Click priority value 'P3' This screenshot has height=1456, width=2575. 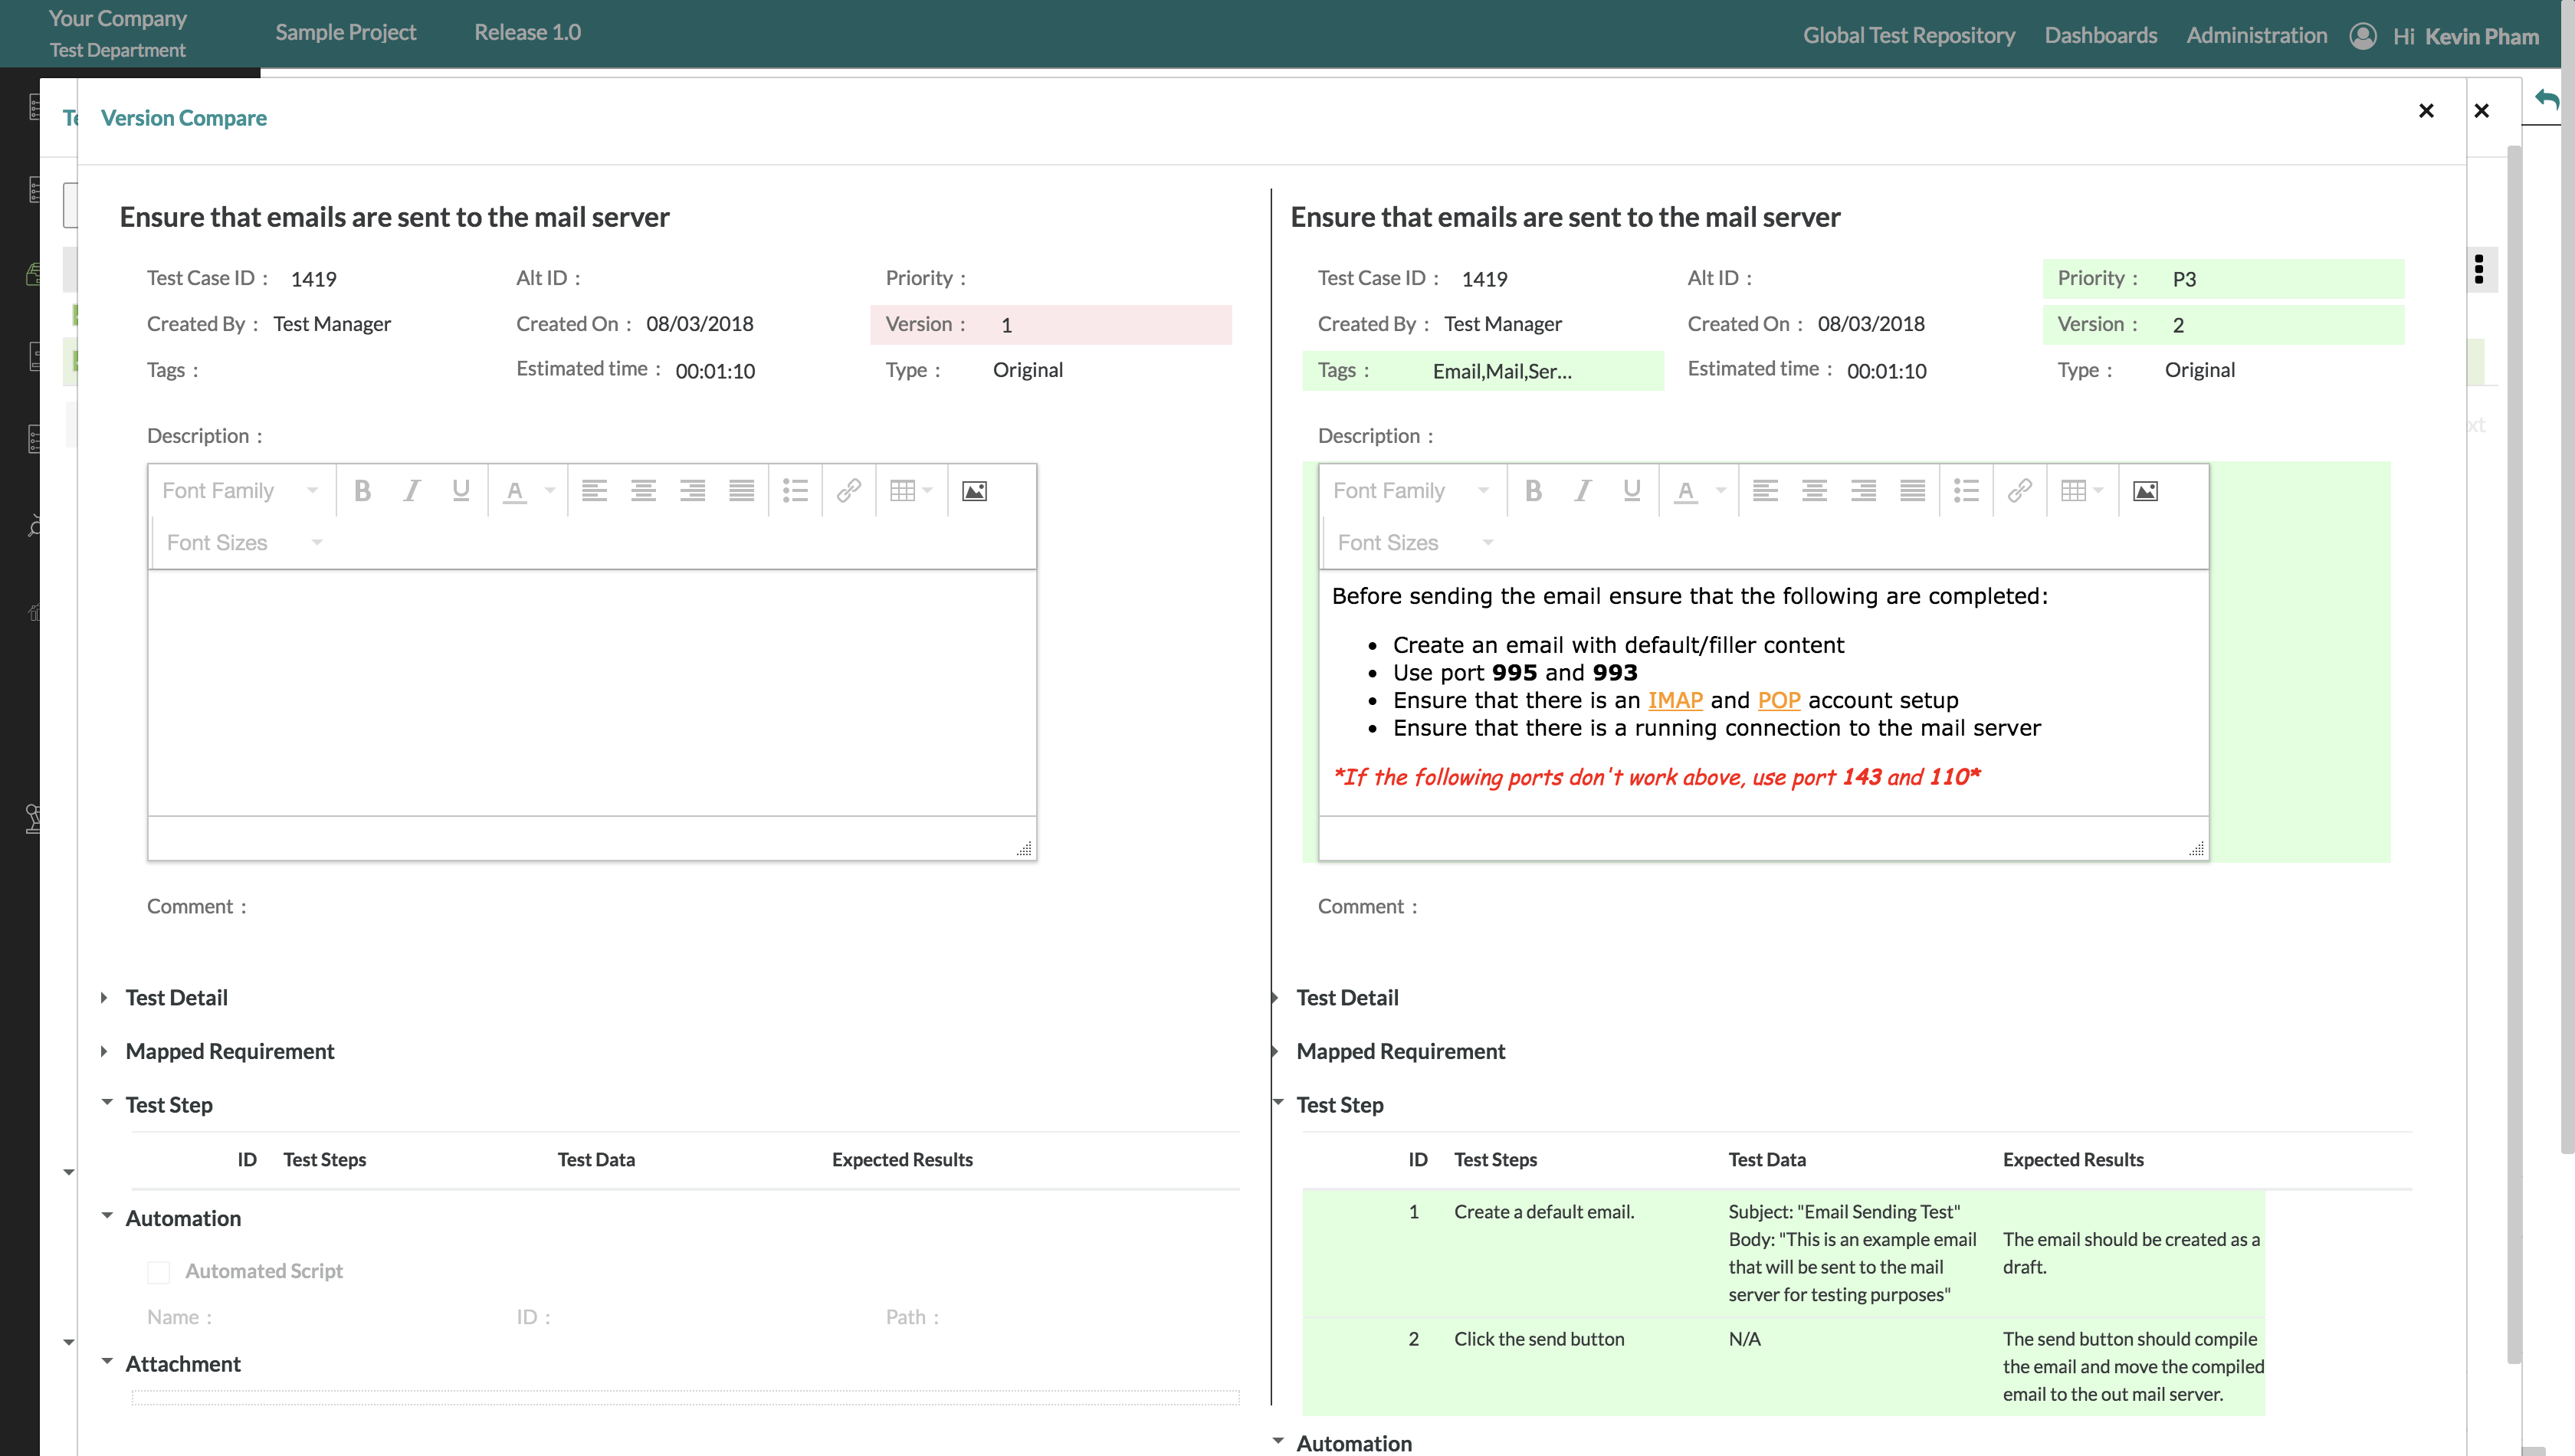pos(2184,279)
